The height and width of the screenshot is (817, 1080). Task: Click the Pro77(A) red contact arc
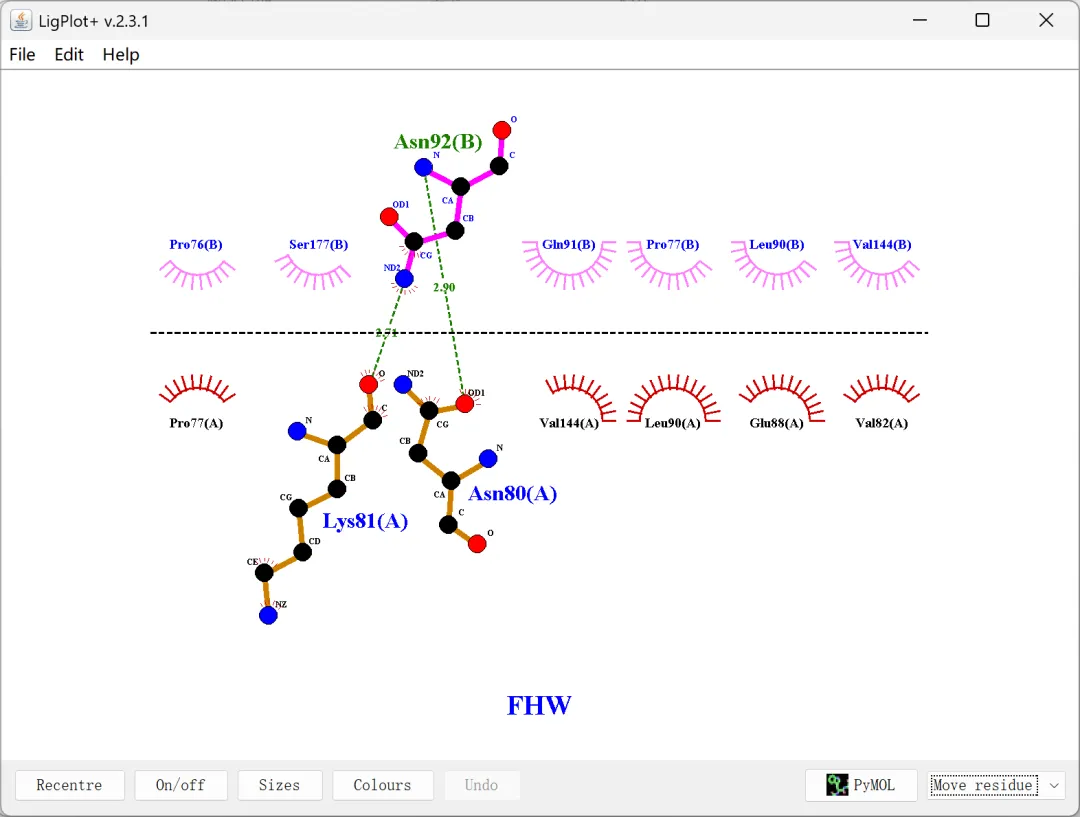click(x=198, y=389)
